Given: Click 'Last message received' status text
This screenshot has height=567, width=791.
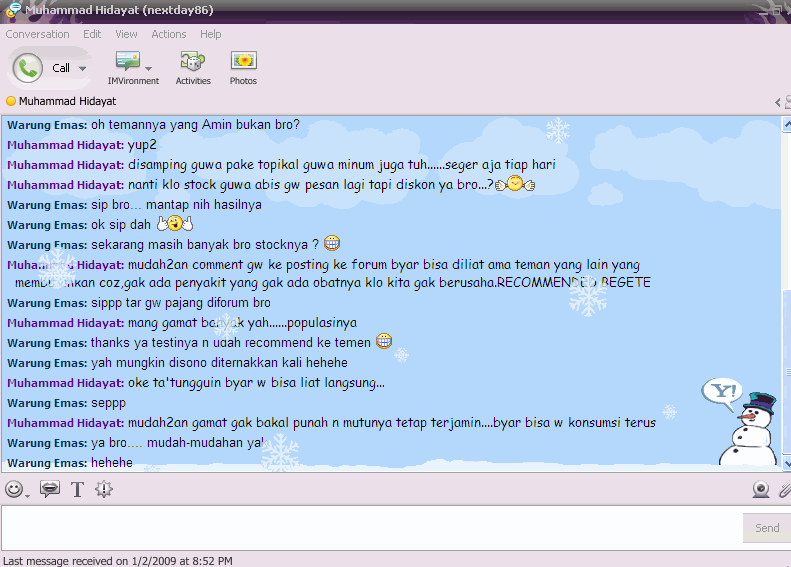Looking at the screenshot, I should pyautogui.click(x=118, y=561).
